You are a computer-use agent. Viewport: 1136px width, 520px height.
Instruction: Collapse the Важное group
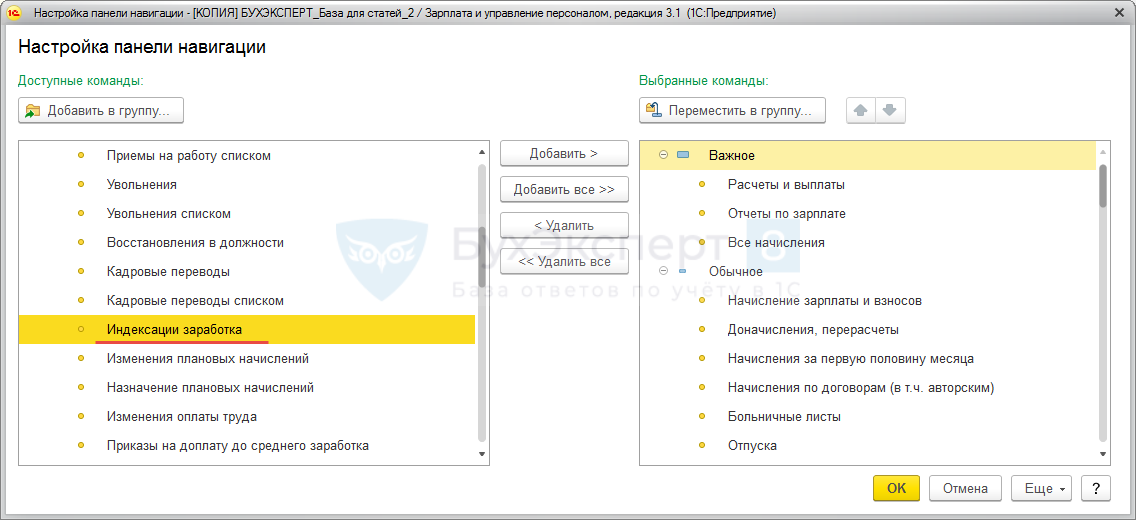tap(663, 156)
